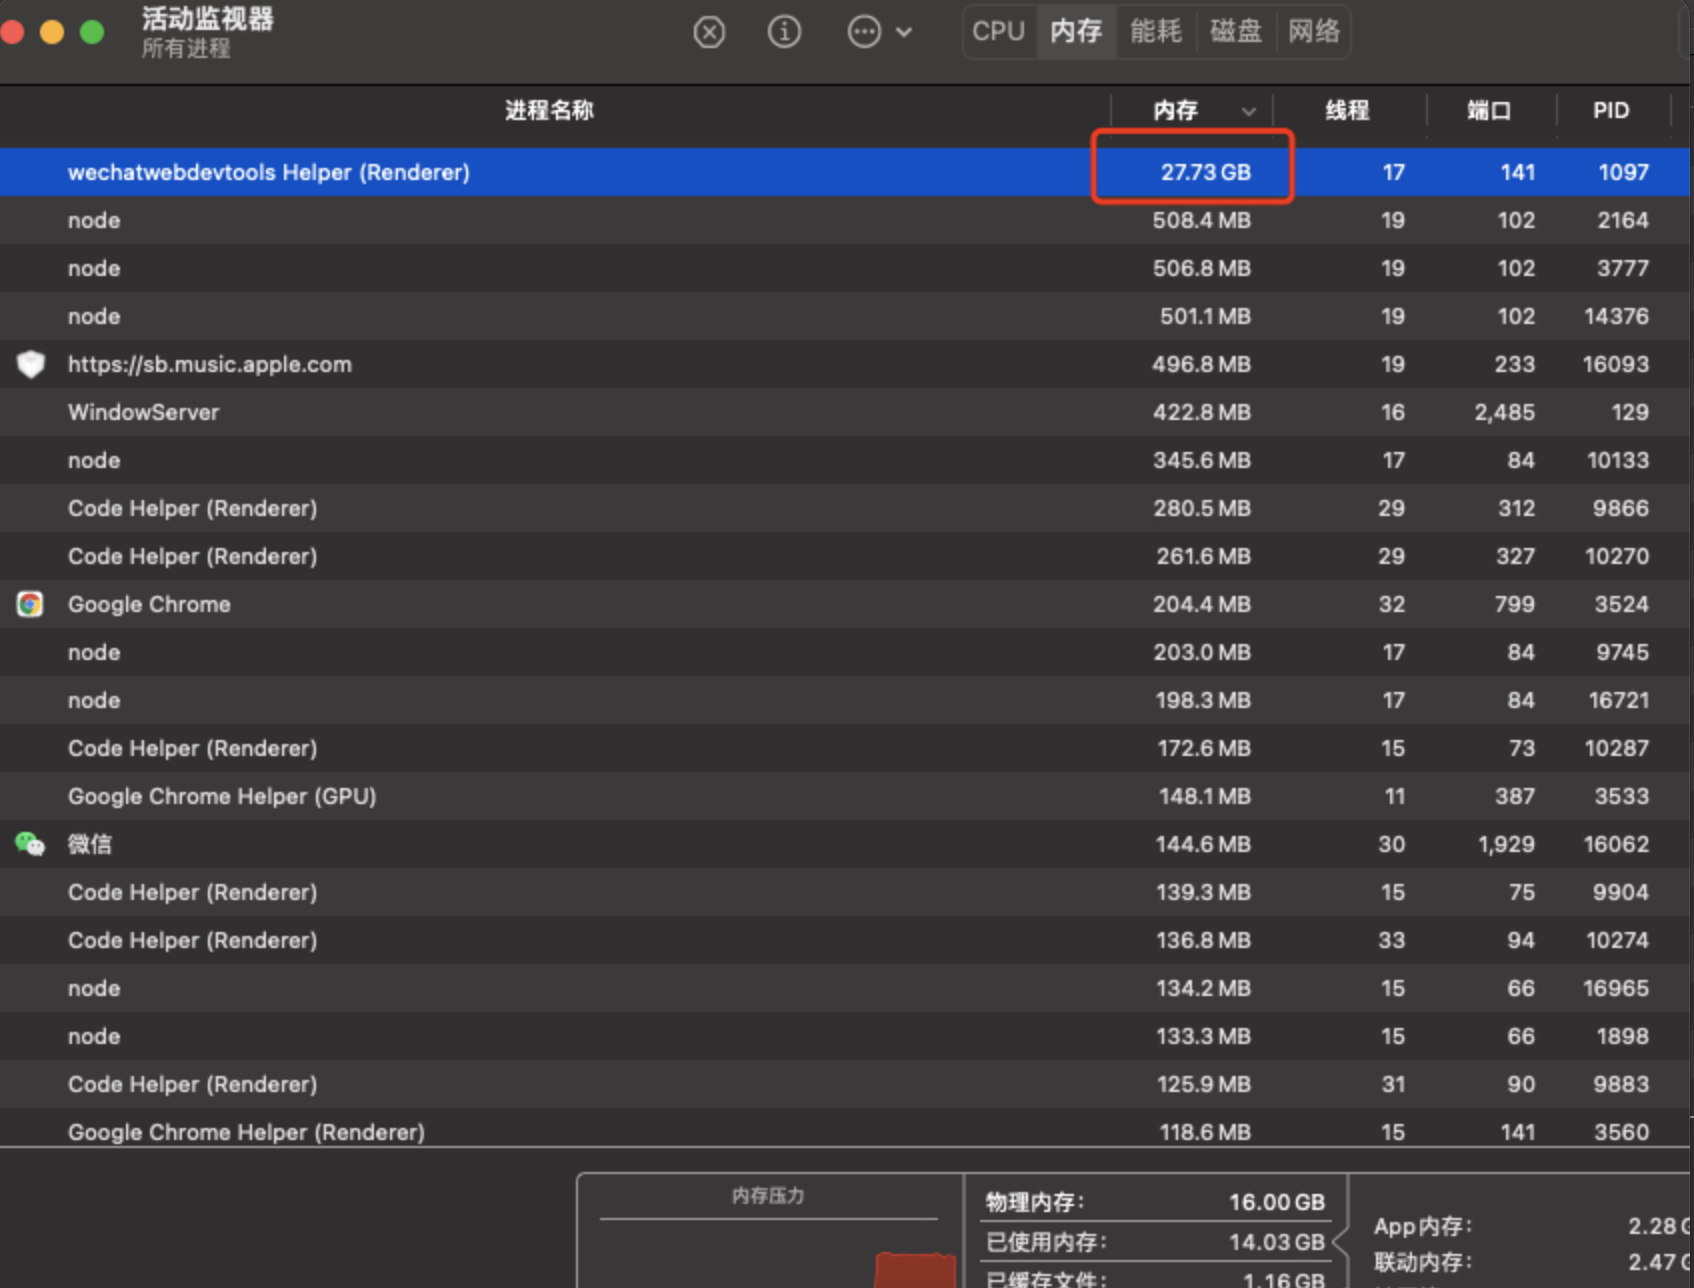Click the 27.73 GB memory value
This screenshot has width=1694, height=1288.
[x=1205, y=172]
